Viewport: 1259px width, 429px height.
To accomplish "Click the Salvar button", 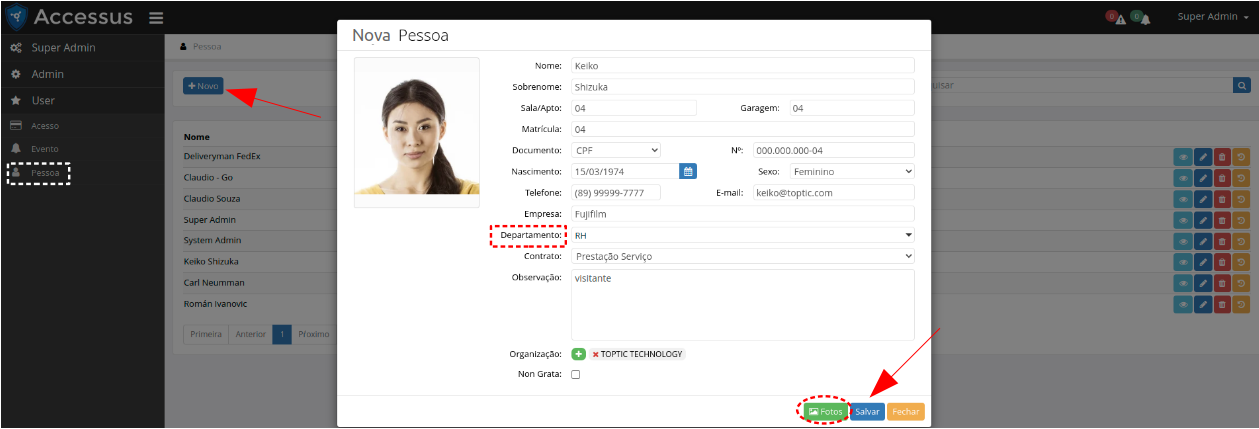I will click(x=867, y=411).
